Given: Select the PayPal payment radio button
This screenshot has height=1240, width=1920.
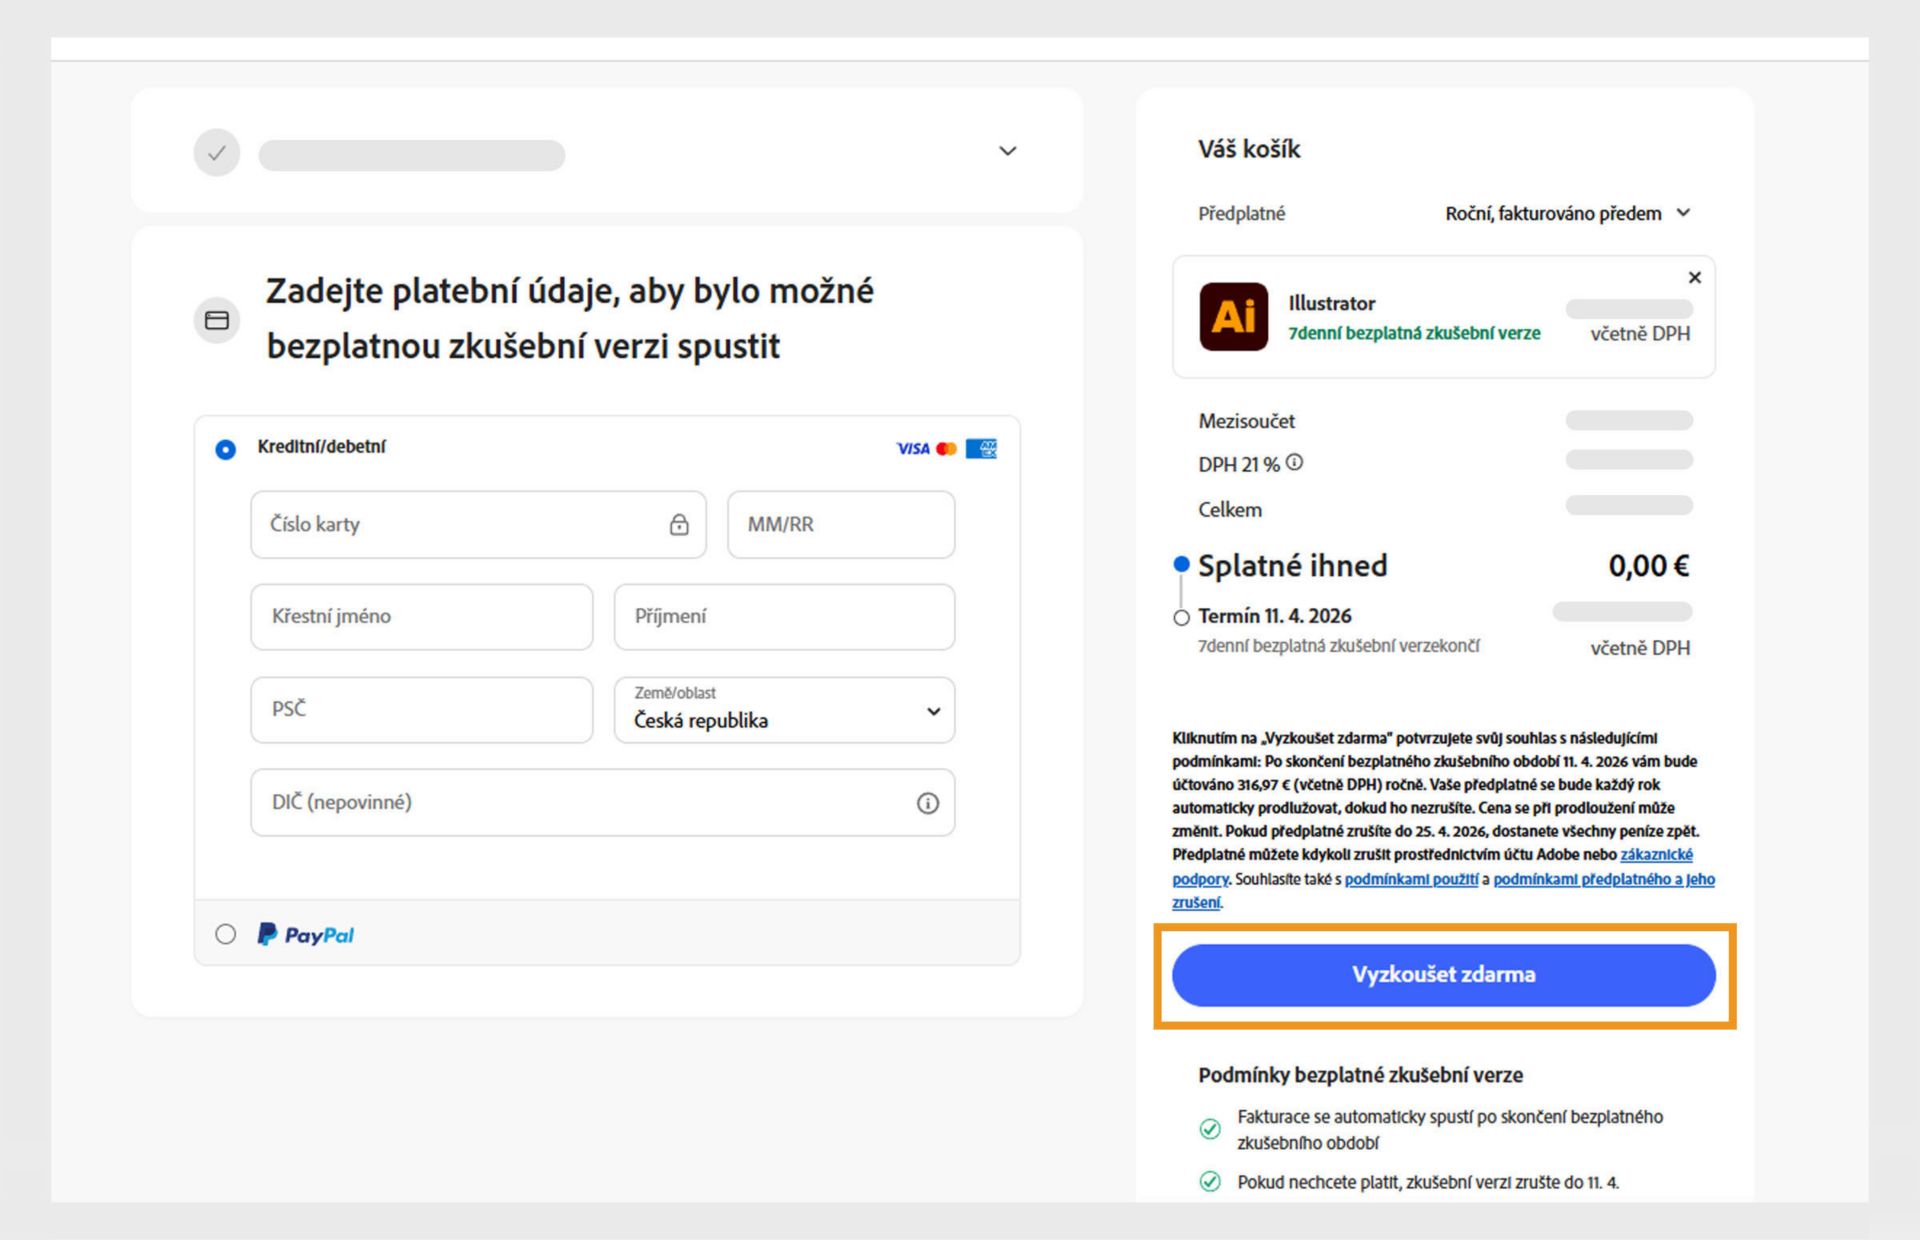Looking at the screenshot, I should [224, 934].
